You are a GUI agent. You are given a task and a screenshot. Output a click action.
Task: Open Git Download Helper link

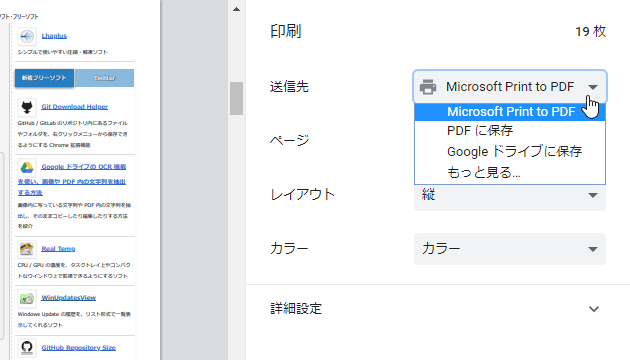[75, 106]
